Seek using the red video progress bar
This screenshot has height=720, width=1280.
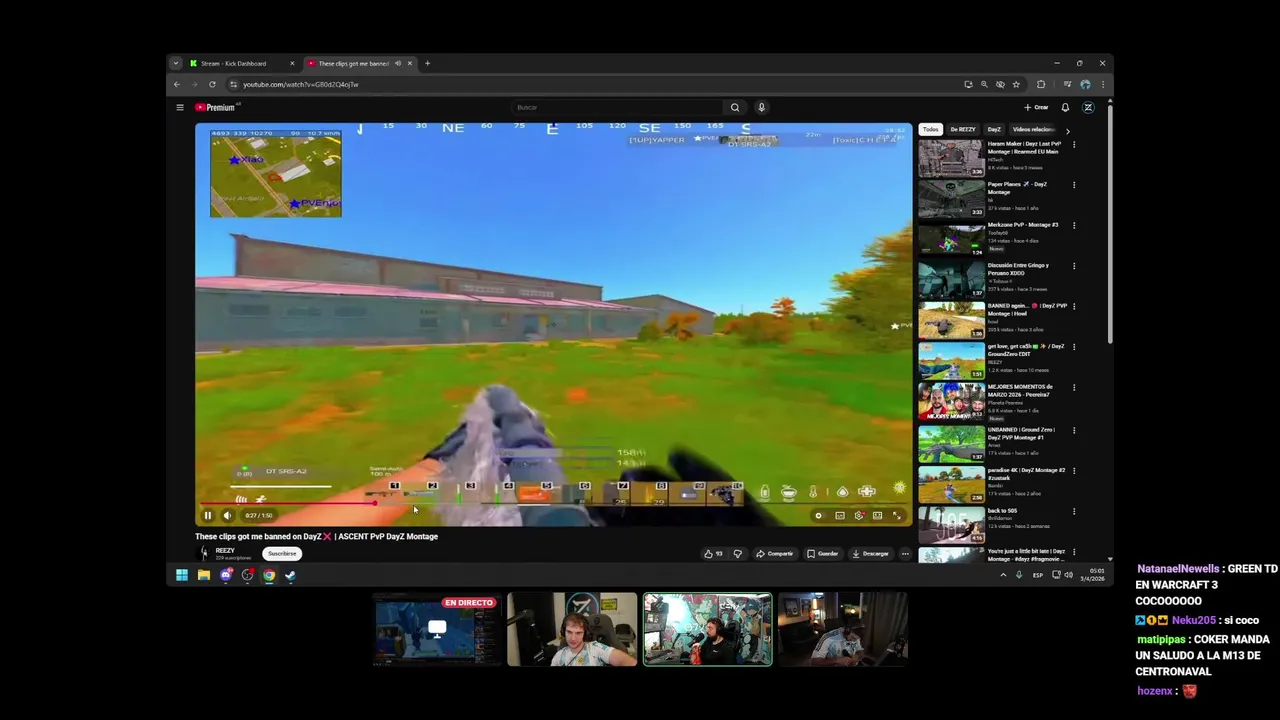(x=553, y=503)
